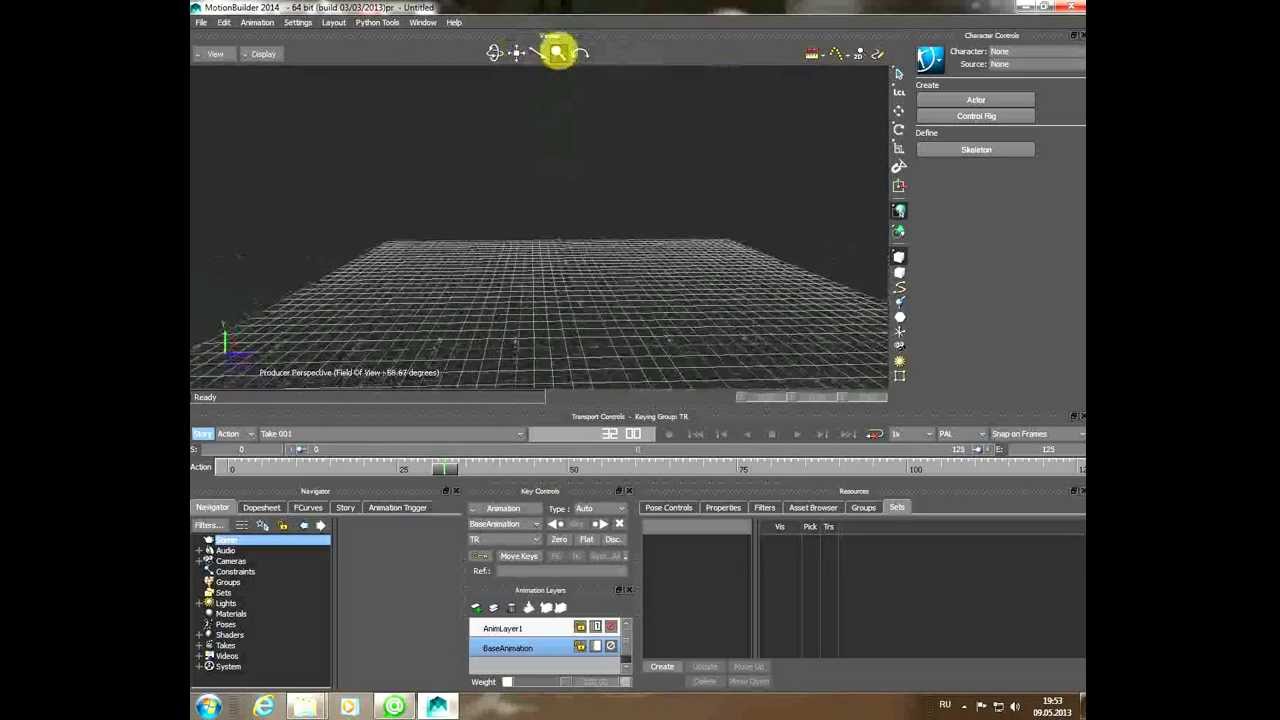Toggle mute on AnimLayer1

611,627
